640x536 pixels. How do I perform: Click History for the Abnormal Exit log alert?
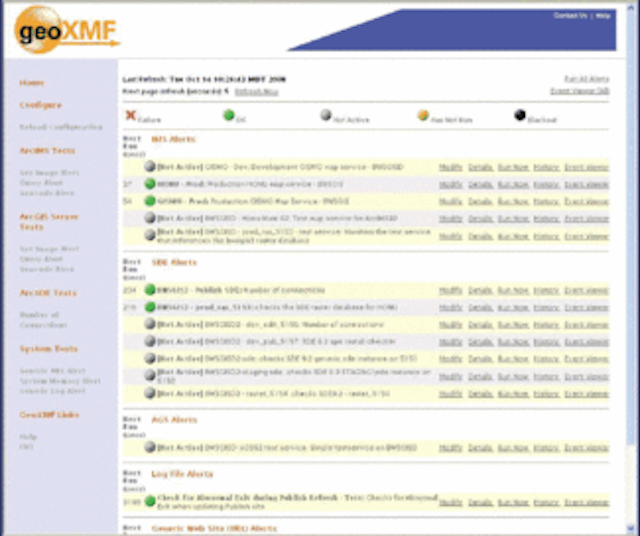[546, 503]
